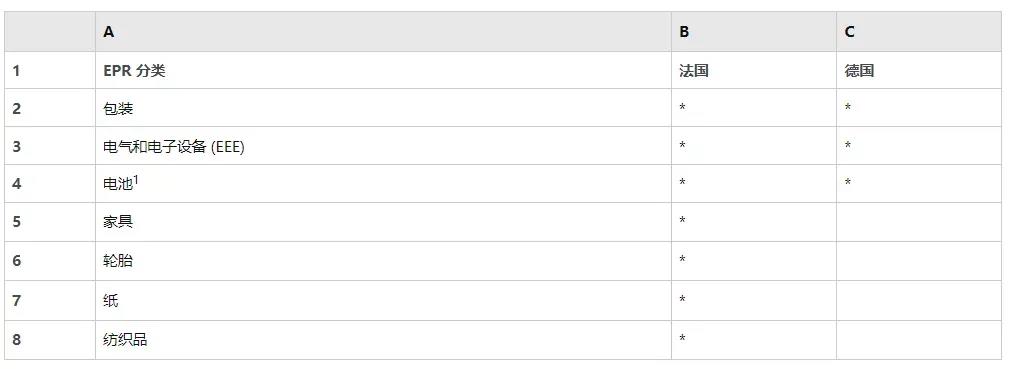Click the row 8 number header

(50, 340)
